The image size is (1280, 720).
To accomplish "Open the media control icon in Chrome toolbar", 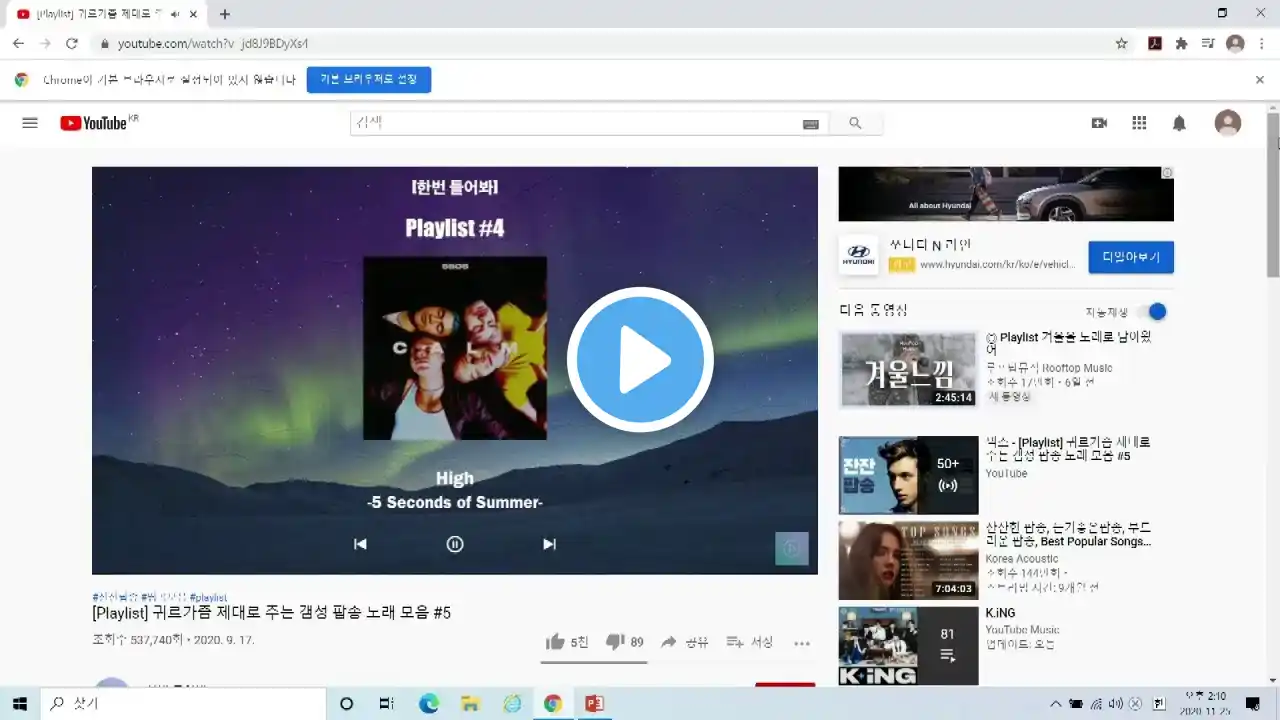I will (x=1208, y=43).
